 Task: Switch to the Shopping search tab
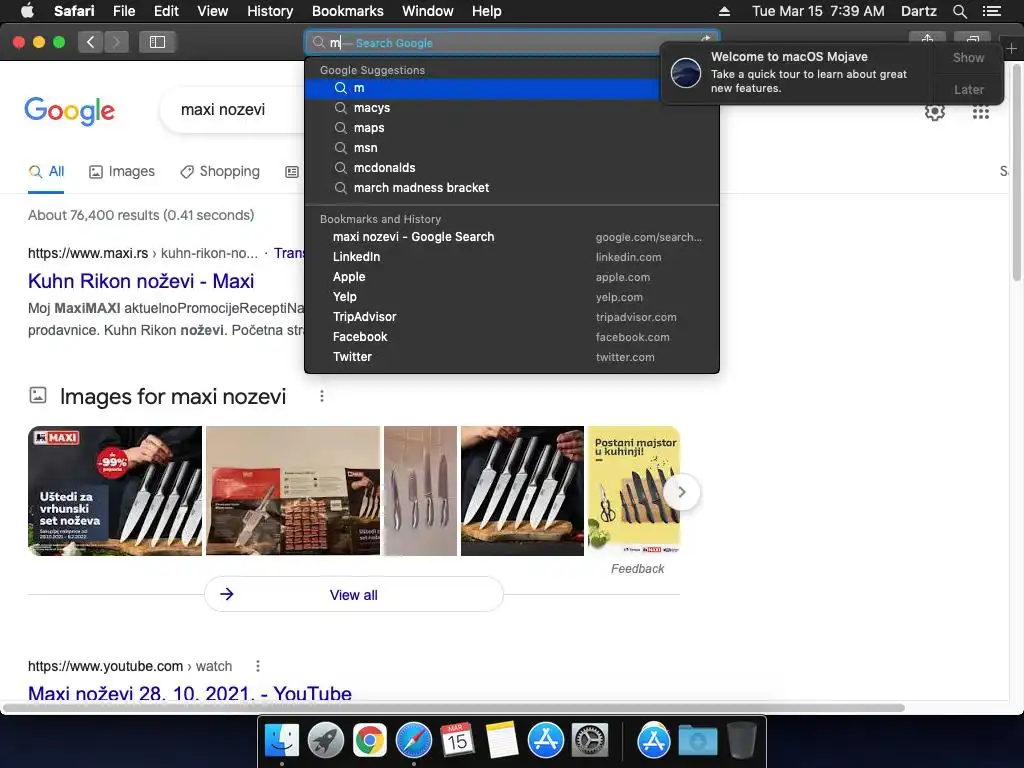click(220, 172)
